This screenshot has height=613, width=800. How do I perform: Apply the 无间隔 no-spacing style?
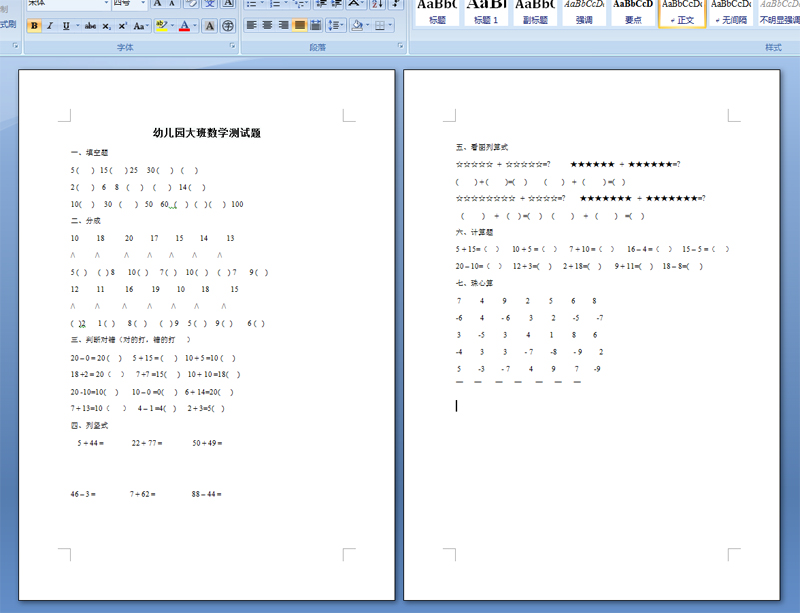point(731,13)
